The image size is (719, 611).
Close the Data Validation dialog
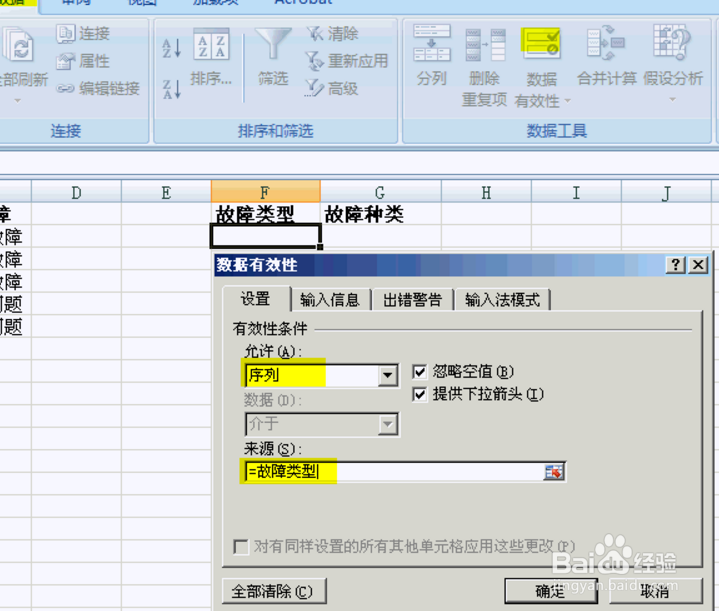(x=698, y=265)
